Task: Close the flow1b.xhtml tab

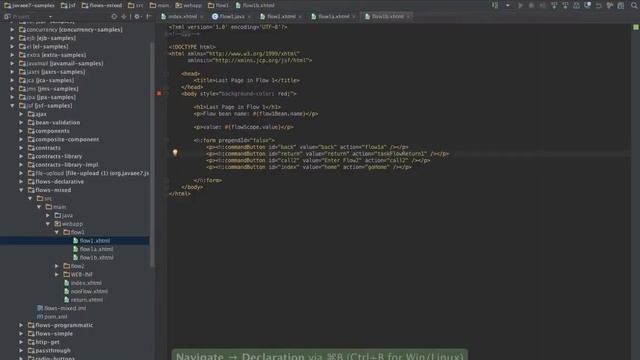Action: click(408, 17)
